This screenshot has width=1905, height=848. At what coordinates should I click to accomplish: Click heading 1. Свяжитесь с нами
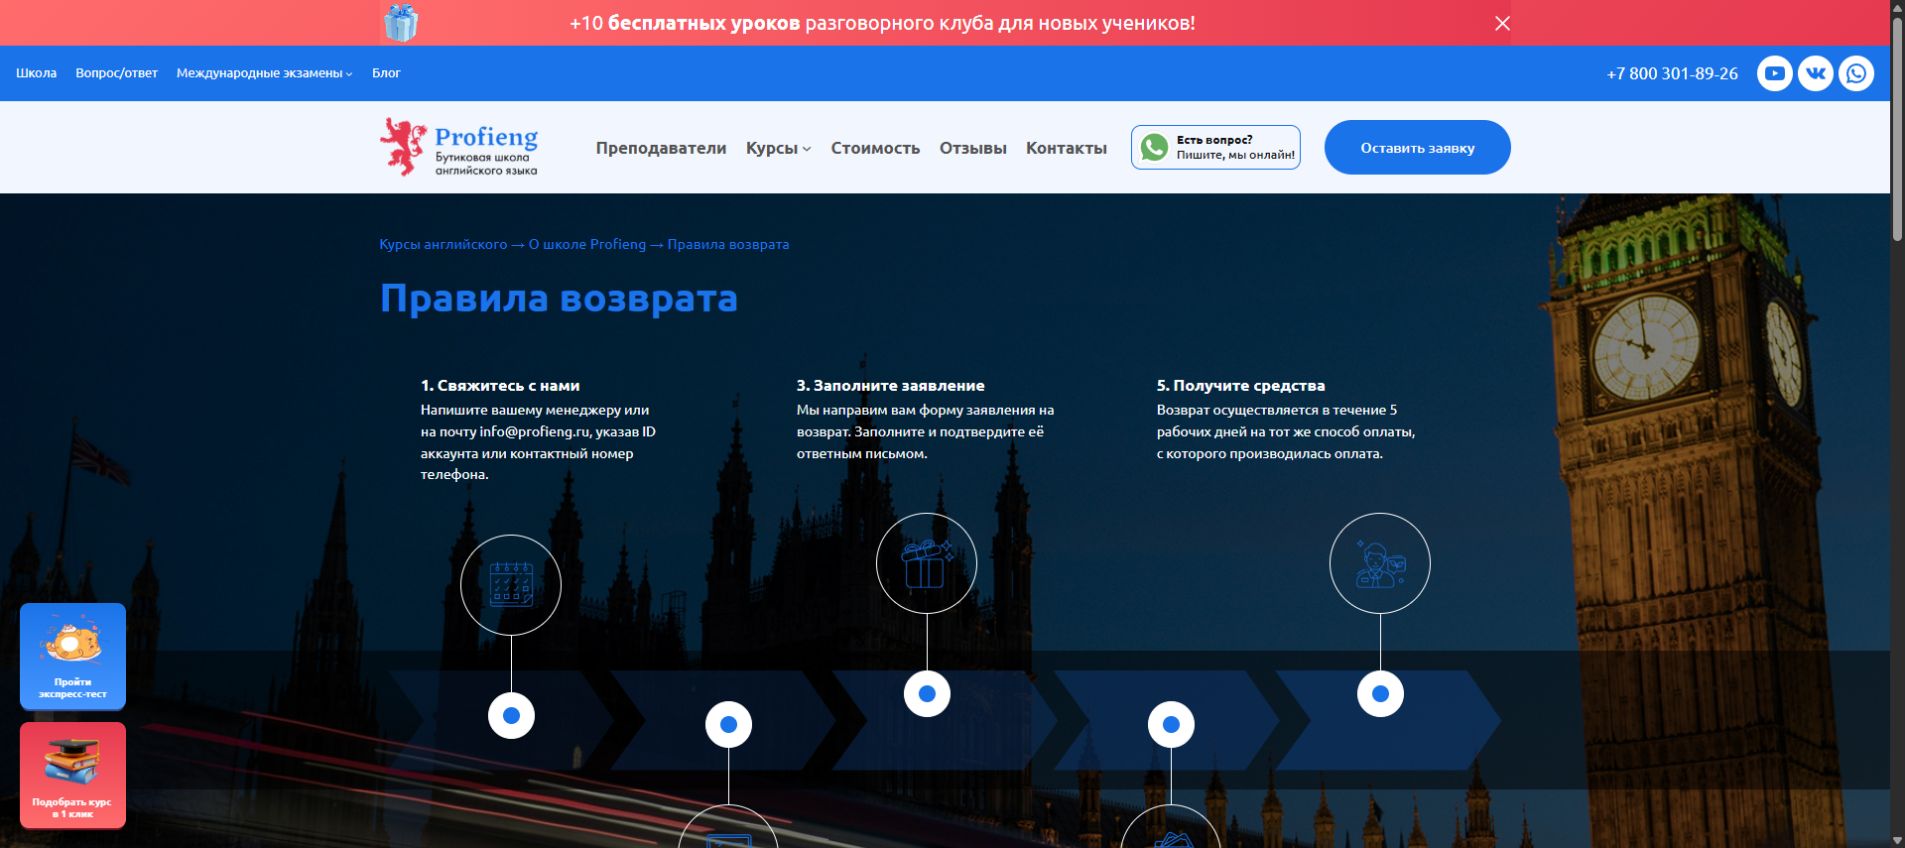(500, 385)
